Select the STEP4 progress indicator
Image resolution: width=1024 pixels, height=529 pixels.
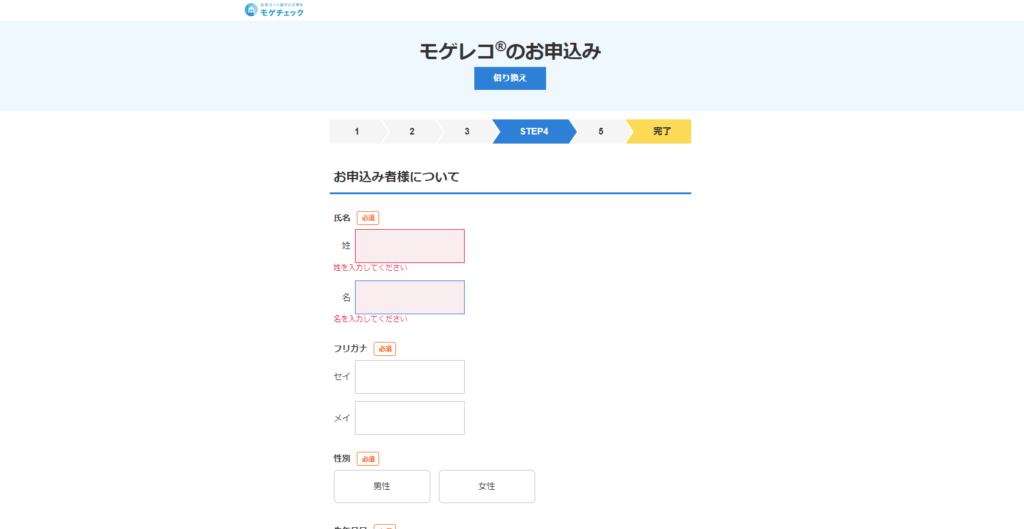(x=534, y=131)
